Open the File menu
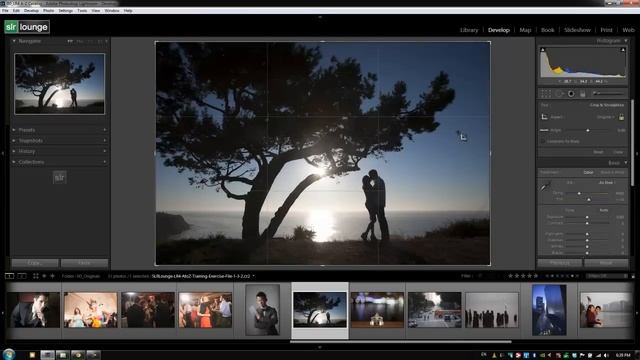 pos(5,11)
